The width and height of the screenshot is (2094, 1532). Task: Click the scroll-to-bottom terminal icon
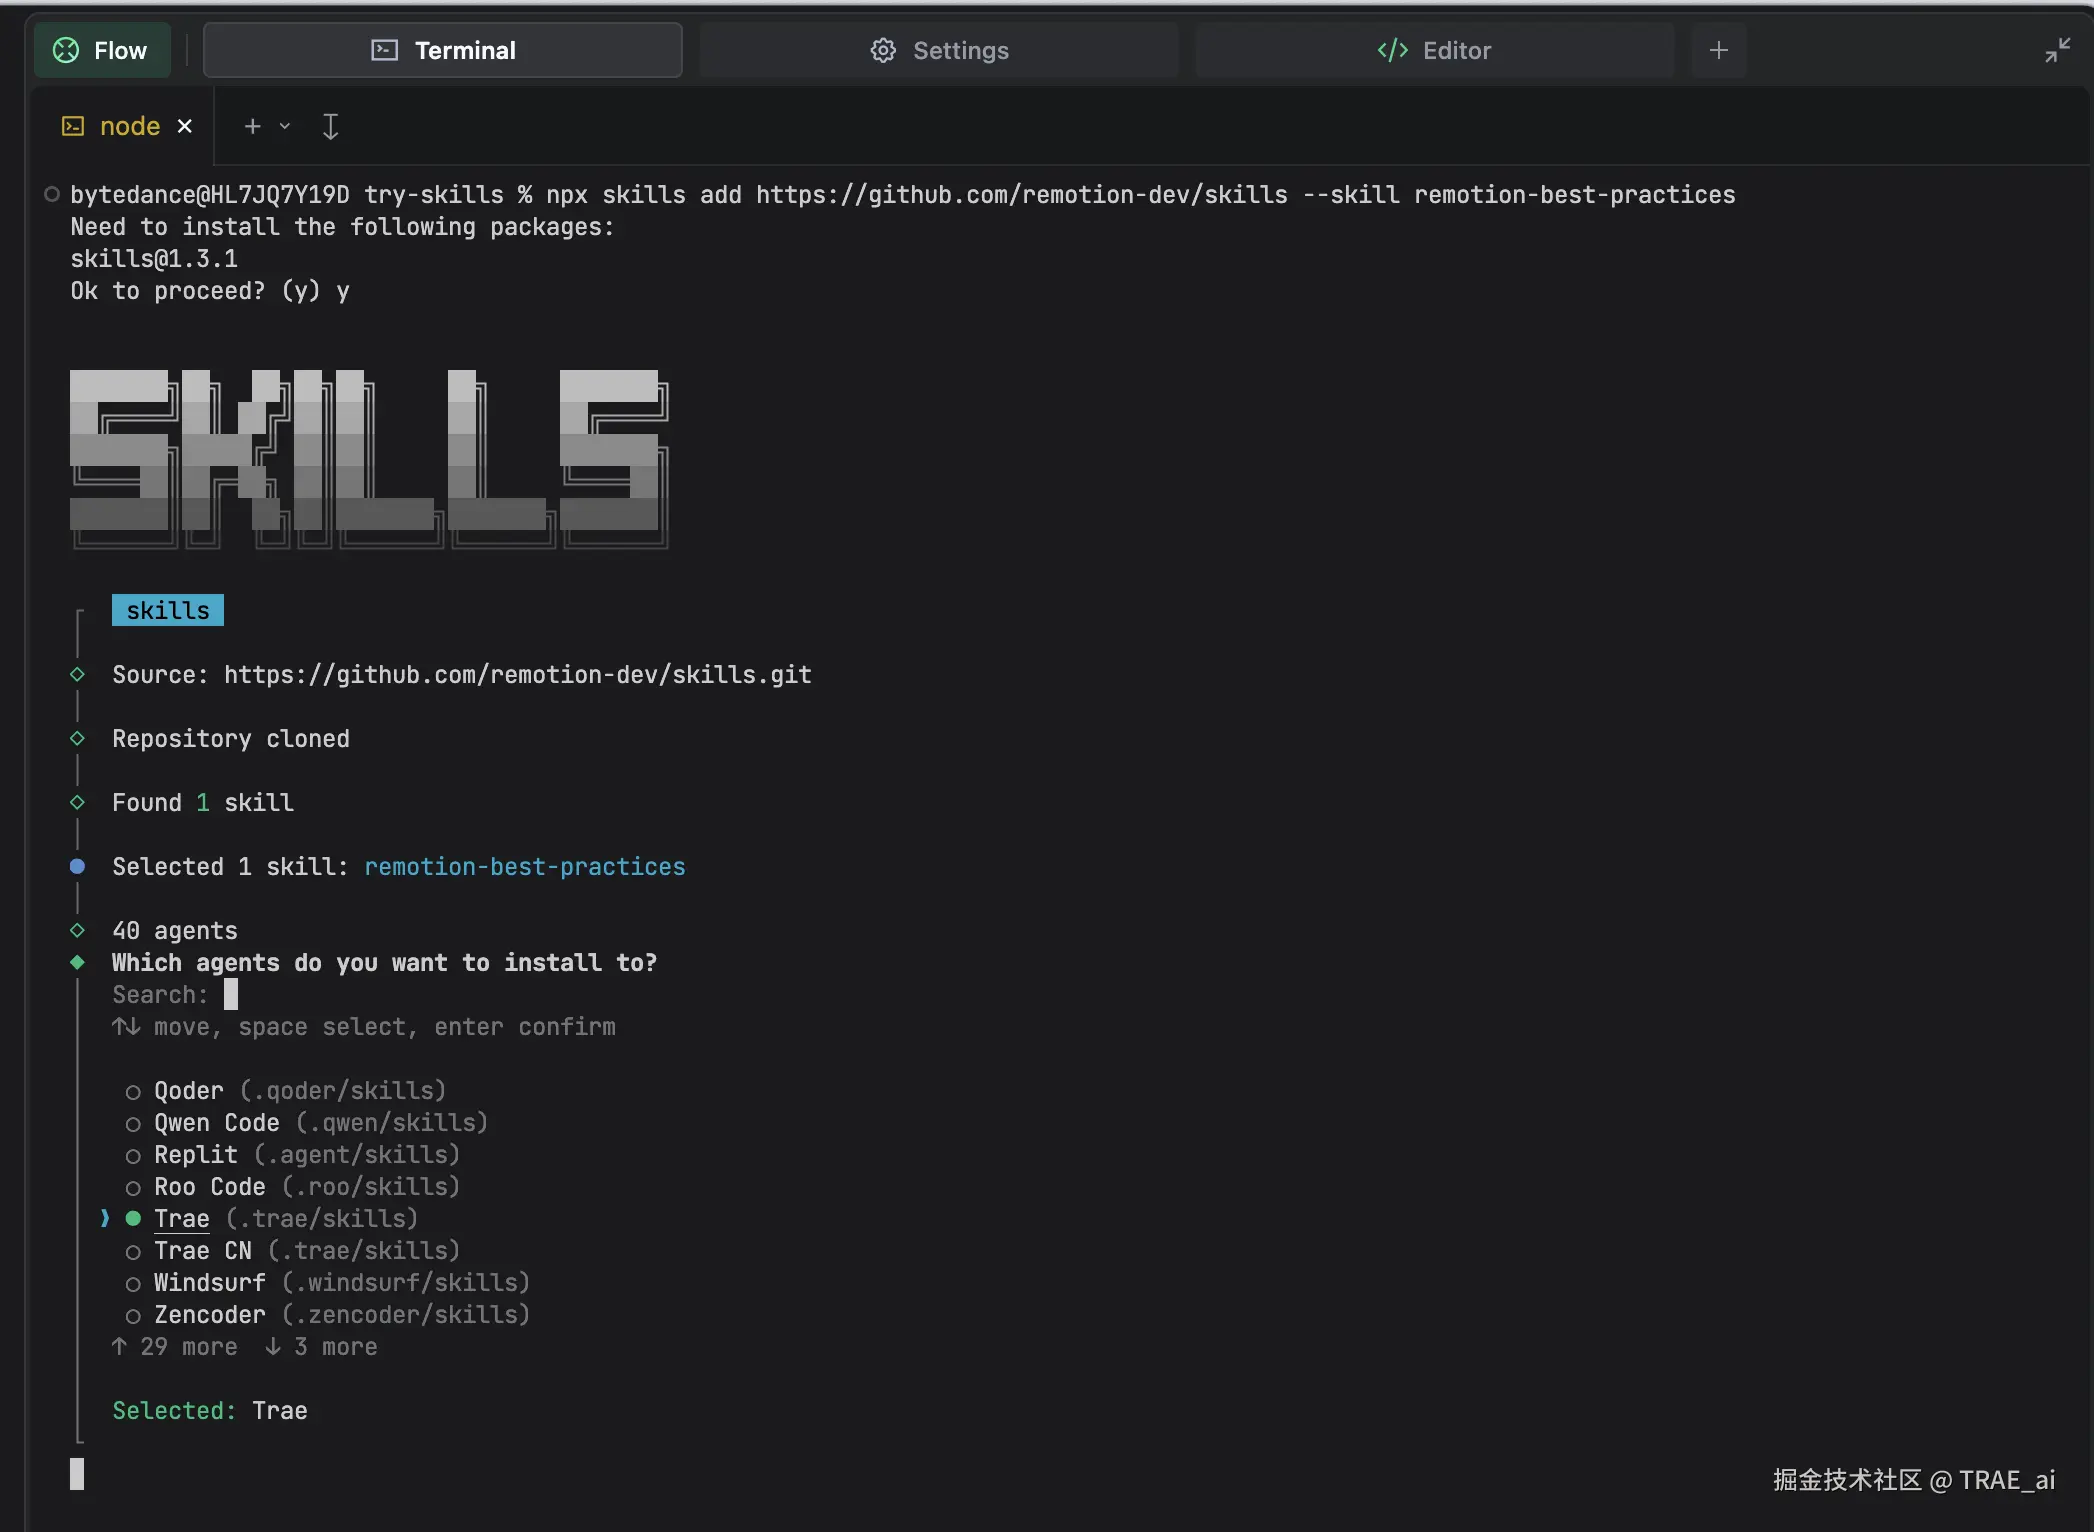tap(330, 126)
